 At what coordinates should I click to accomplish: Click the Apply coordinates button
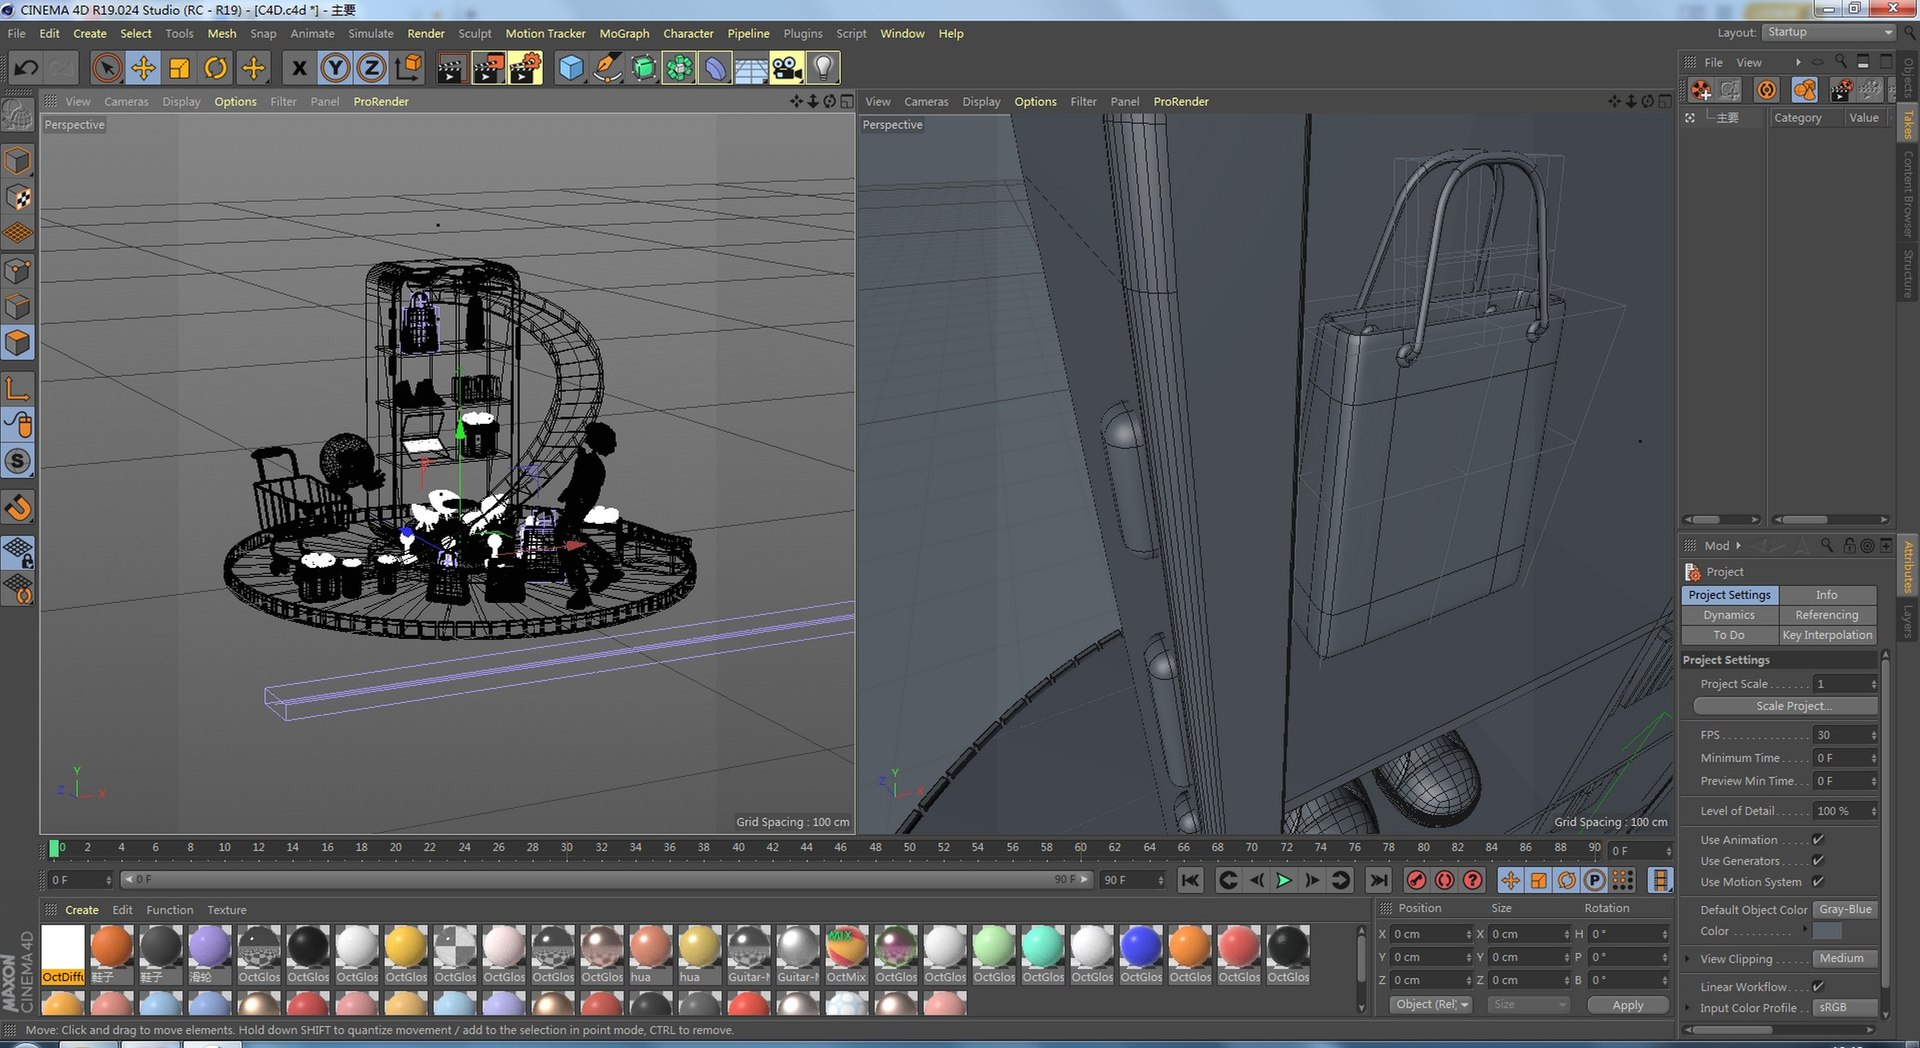pos(1628,1005)
